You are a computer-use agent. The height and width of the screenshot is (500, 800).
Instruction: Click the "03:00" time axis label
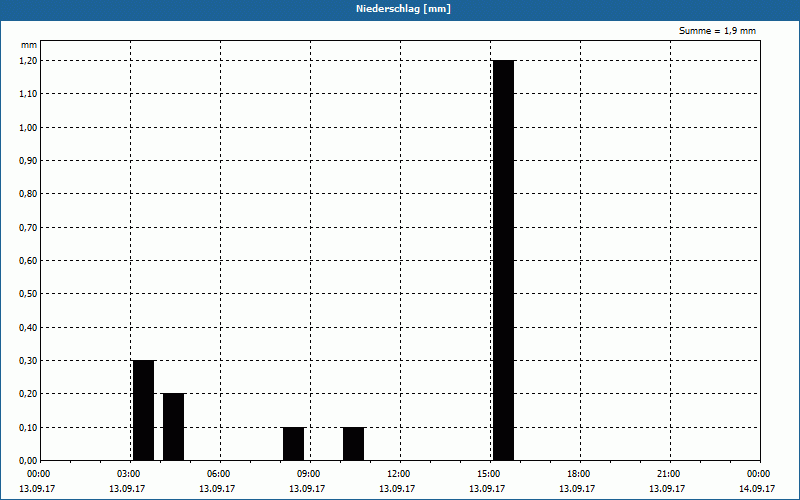tap(129, 474)
